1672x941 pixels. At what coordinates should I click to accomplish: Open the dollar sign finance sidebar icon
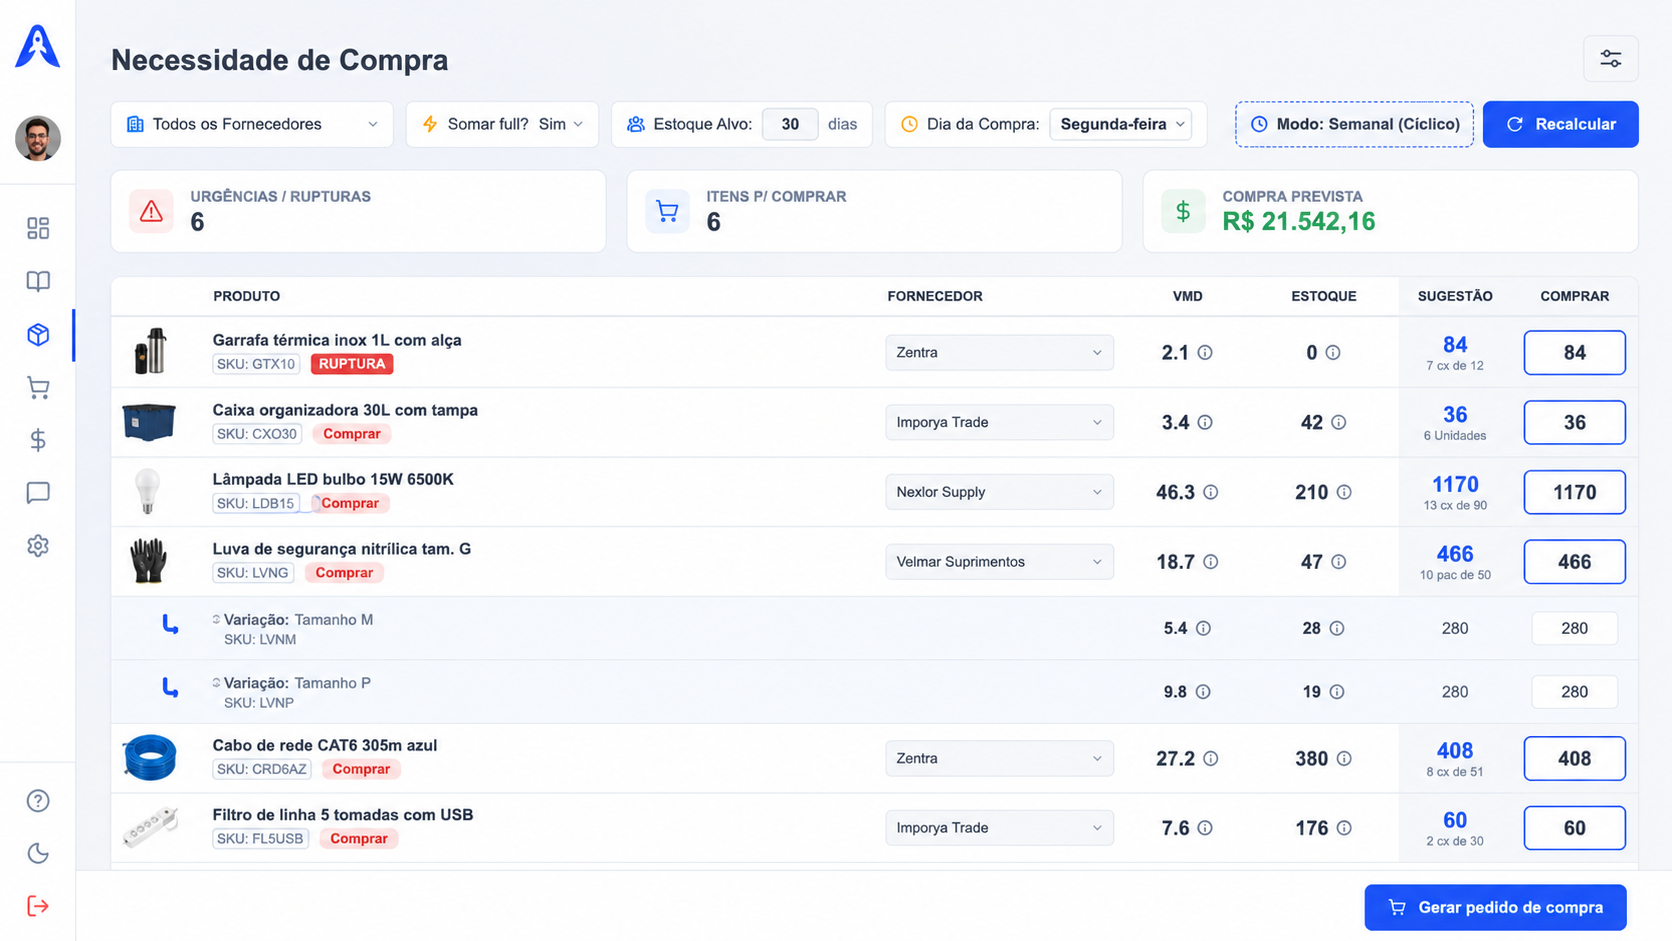pyautogui.click(x=38, y=440)
